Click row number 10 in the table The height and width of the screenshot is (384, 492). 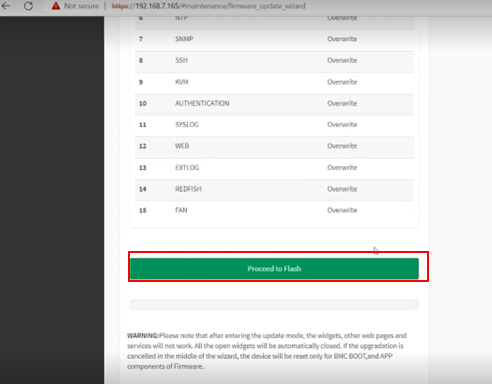[x=143, y=104]
